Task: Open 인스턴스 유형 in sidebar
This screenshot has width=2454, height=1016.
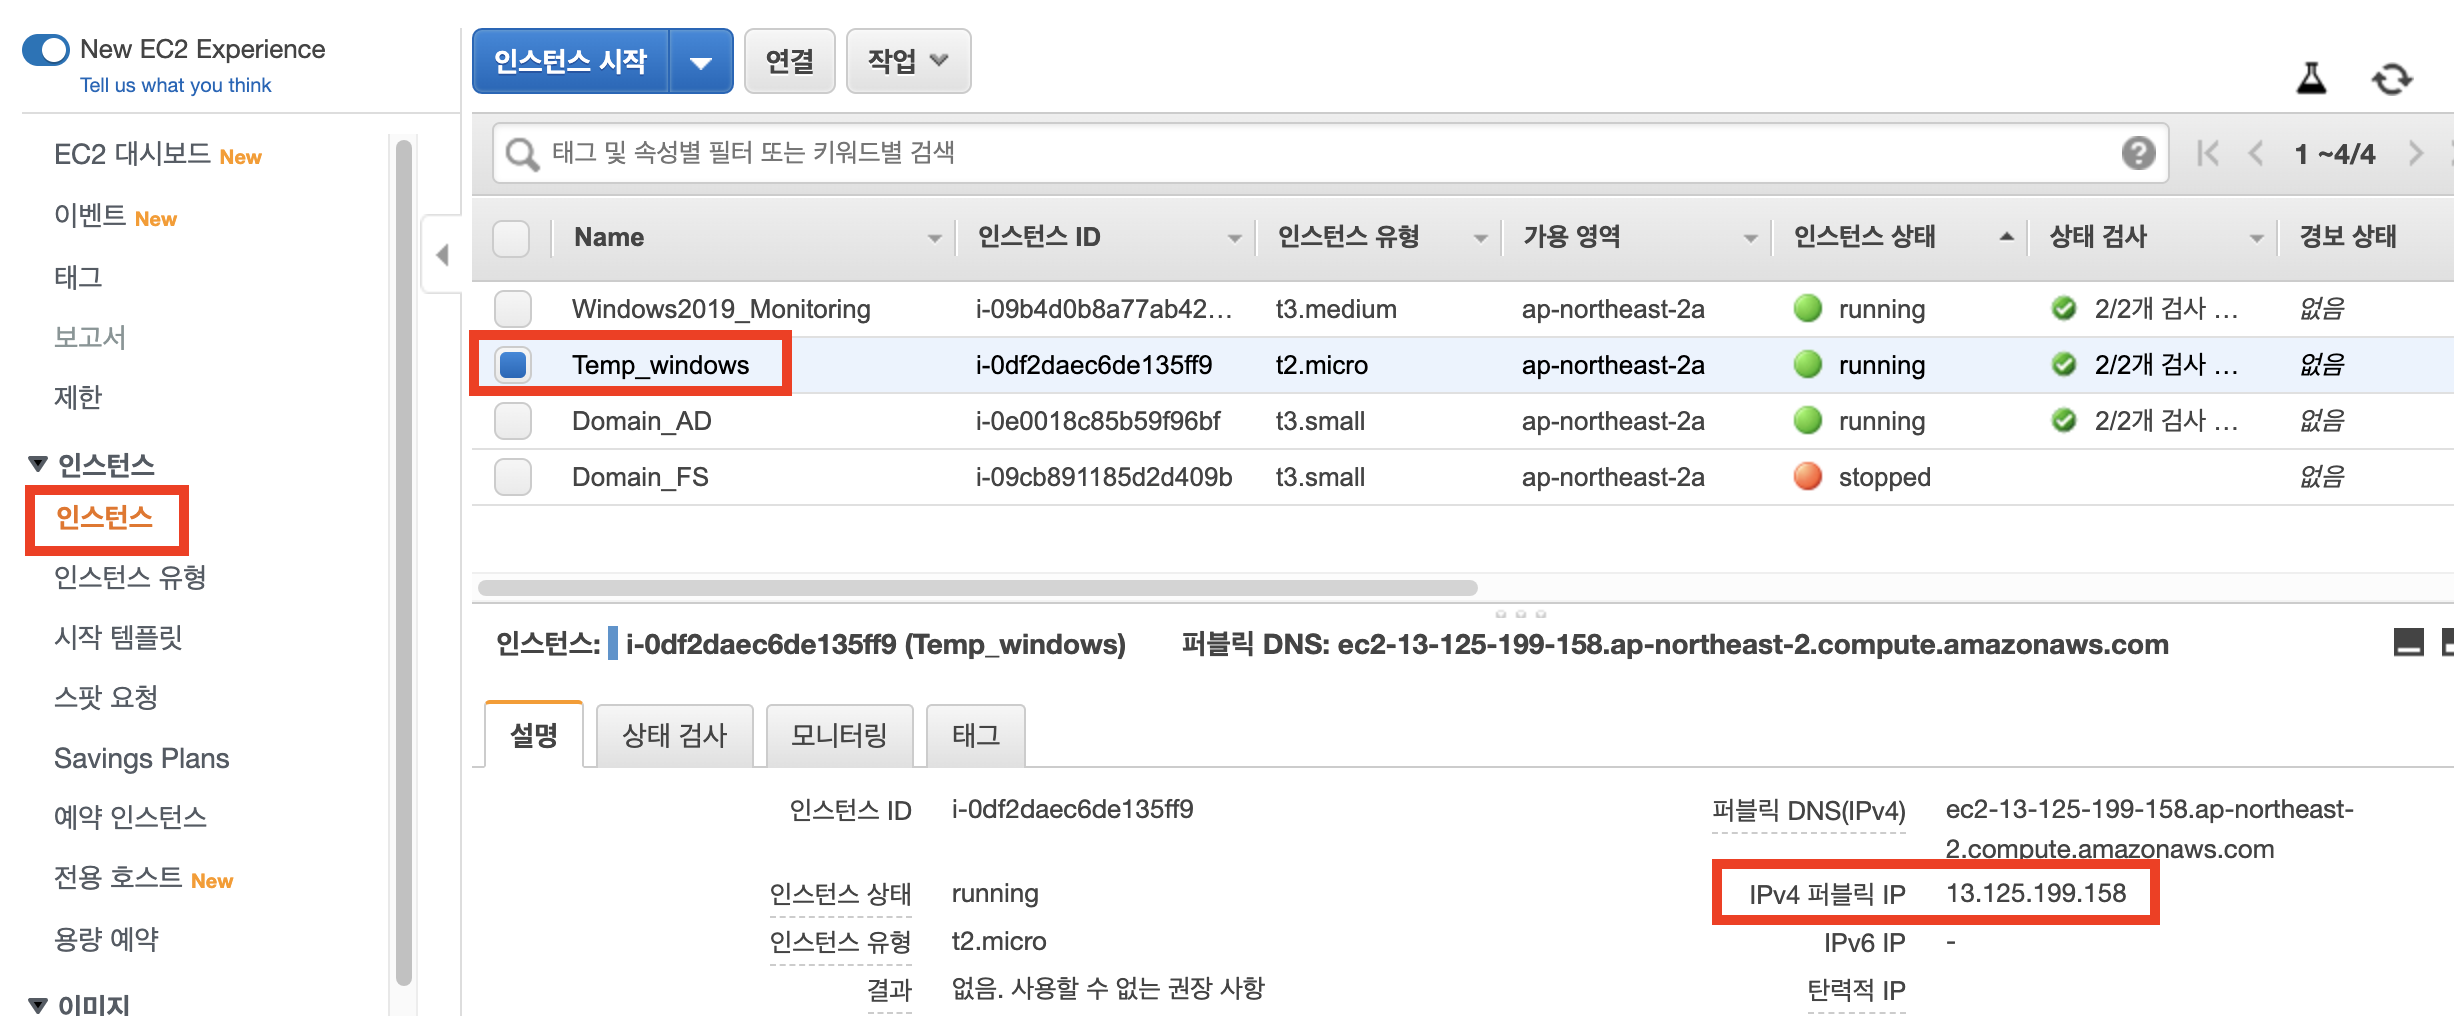Action: (130, 577)
